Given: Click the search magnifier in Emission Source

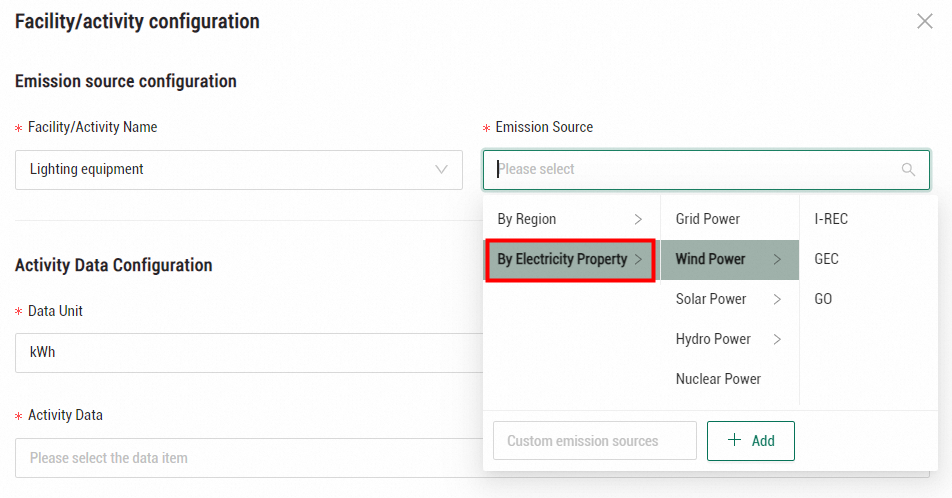Looking at the screenshot, I should (908, 170).
